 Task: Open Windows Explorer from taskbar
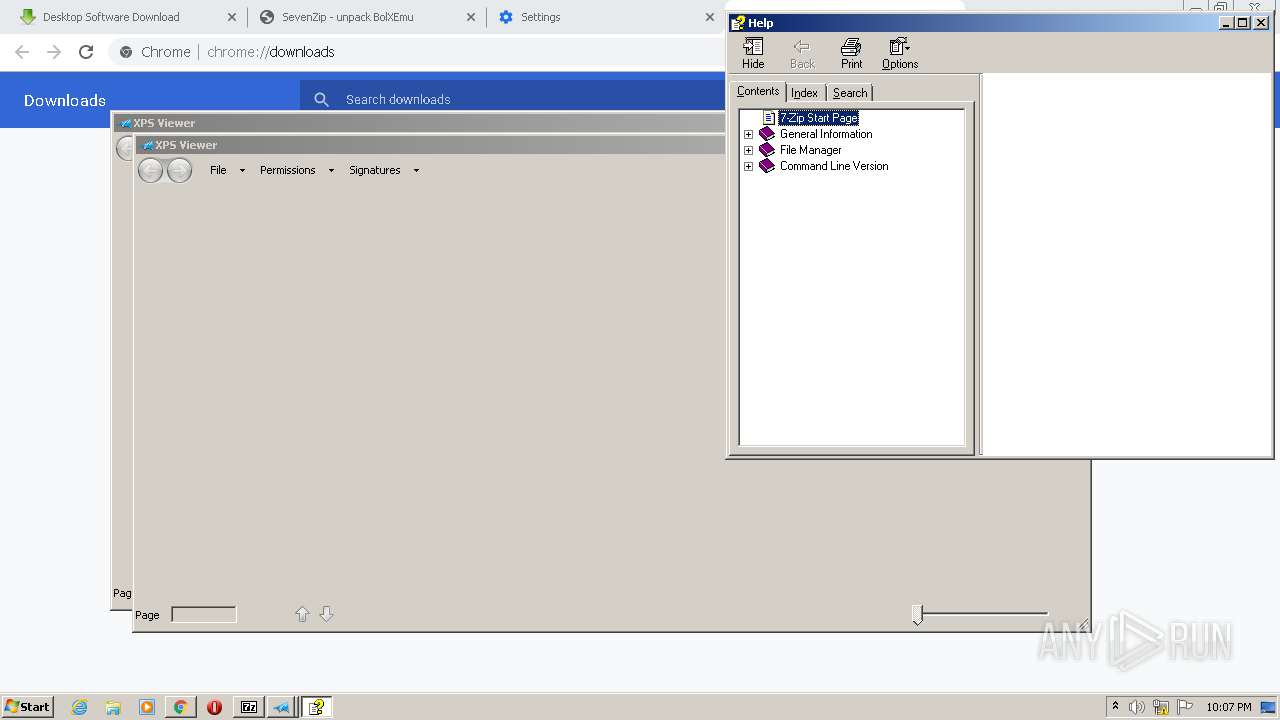(113, 707)
